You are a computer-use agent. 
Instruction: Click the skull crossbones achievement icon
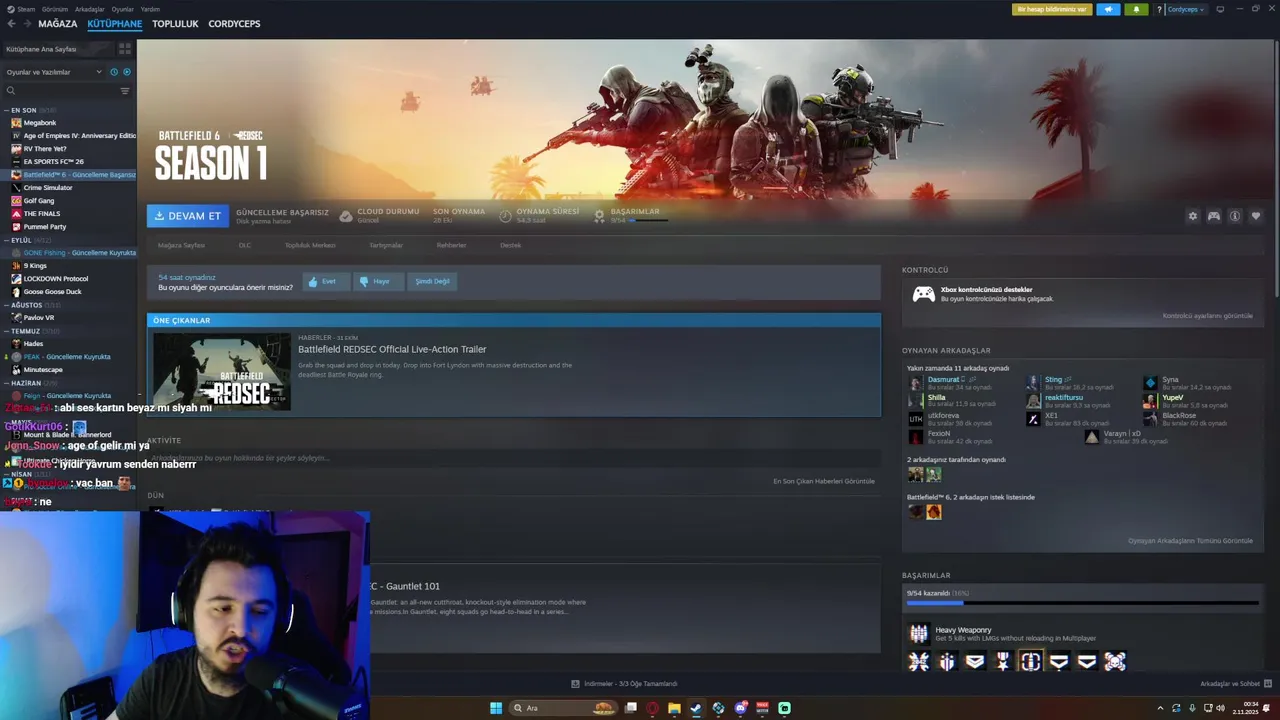(1115, 661)
